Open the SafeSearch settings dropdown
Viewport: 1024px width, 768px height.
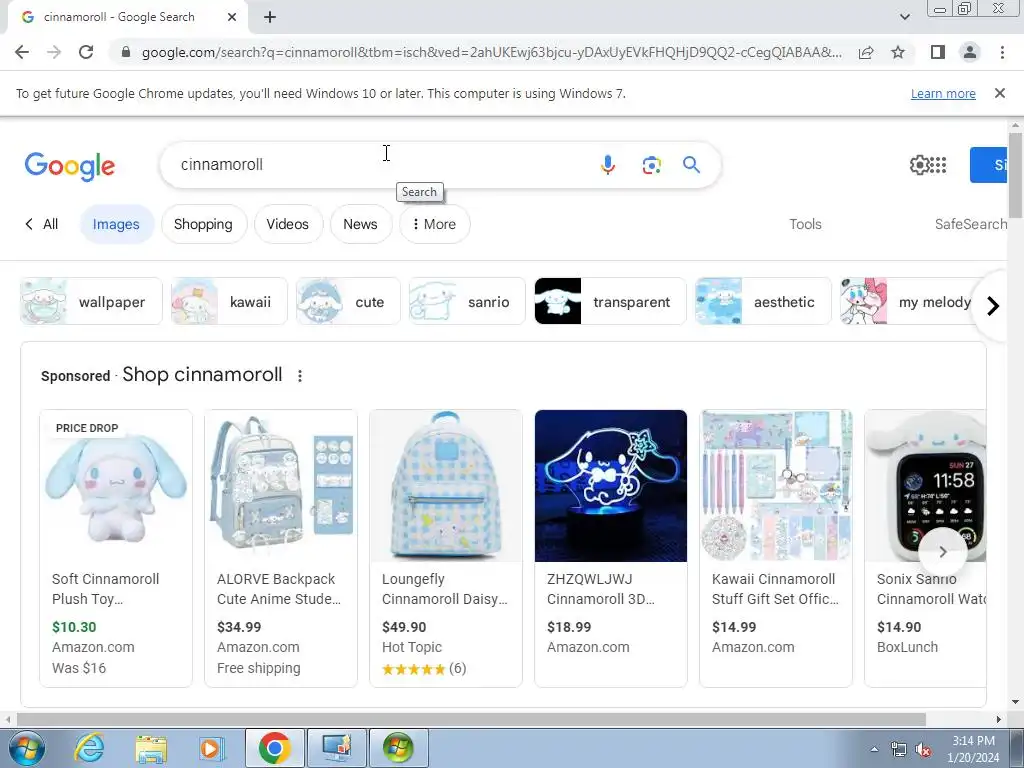click(970, 224)
